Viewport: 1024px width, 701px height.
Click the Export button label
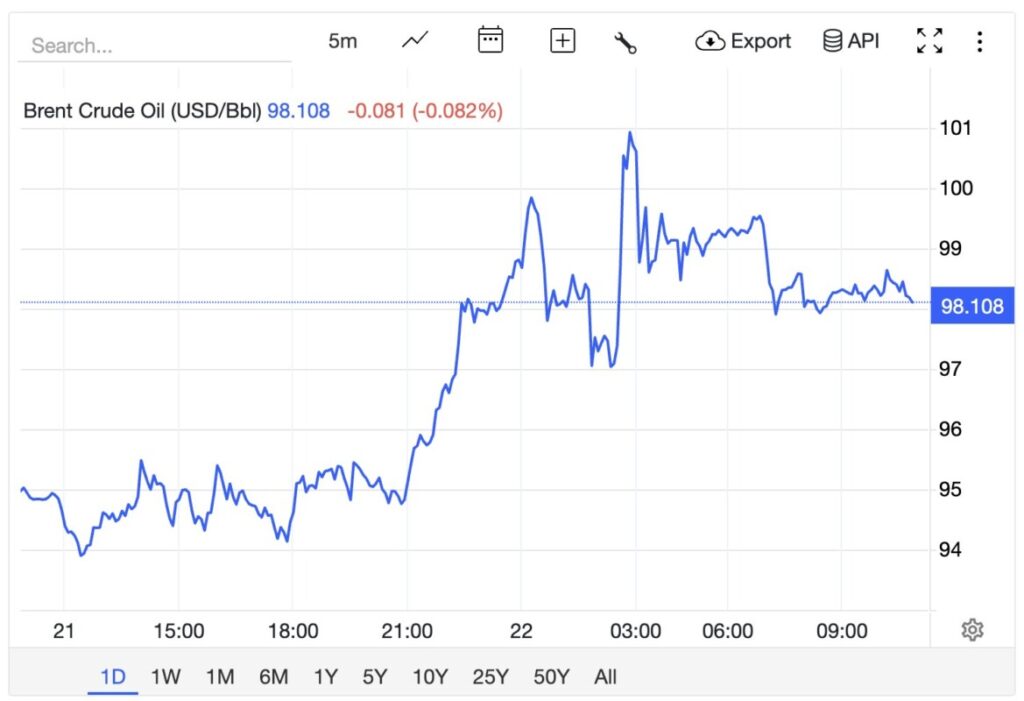tap(763, 41)
